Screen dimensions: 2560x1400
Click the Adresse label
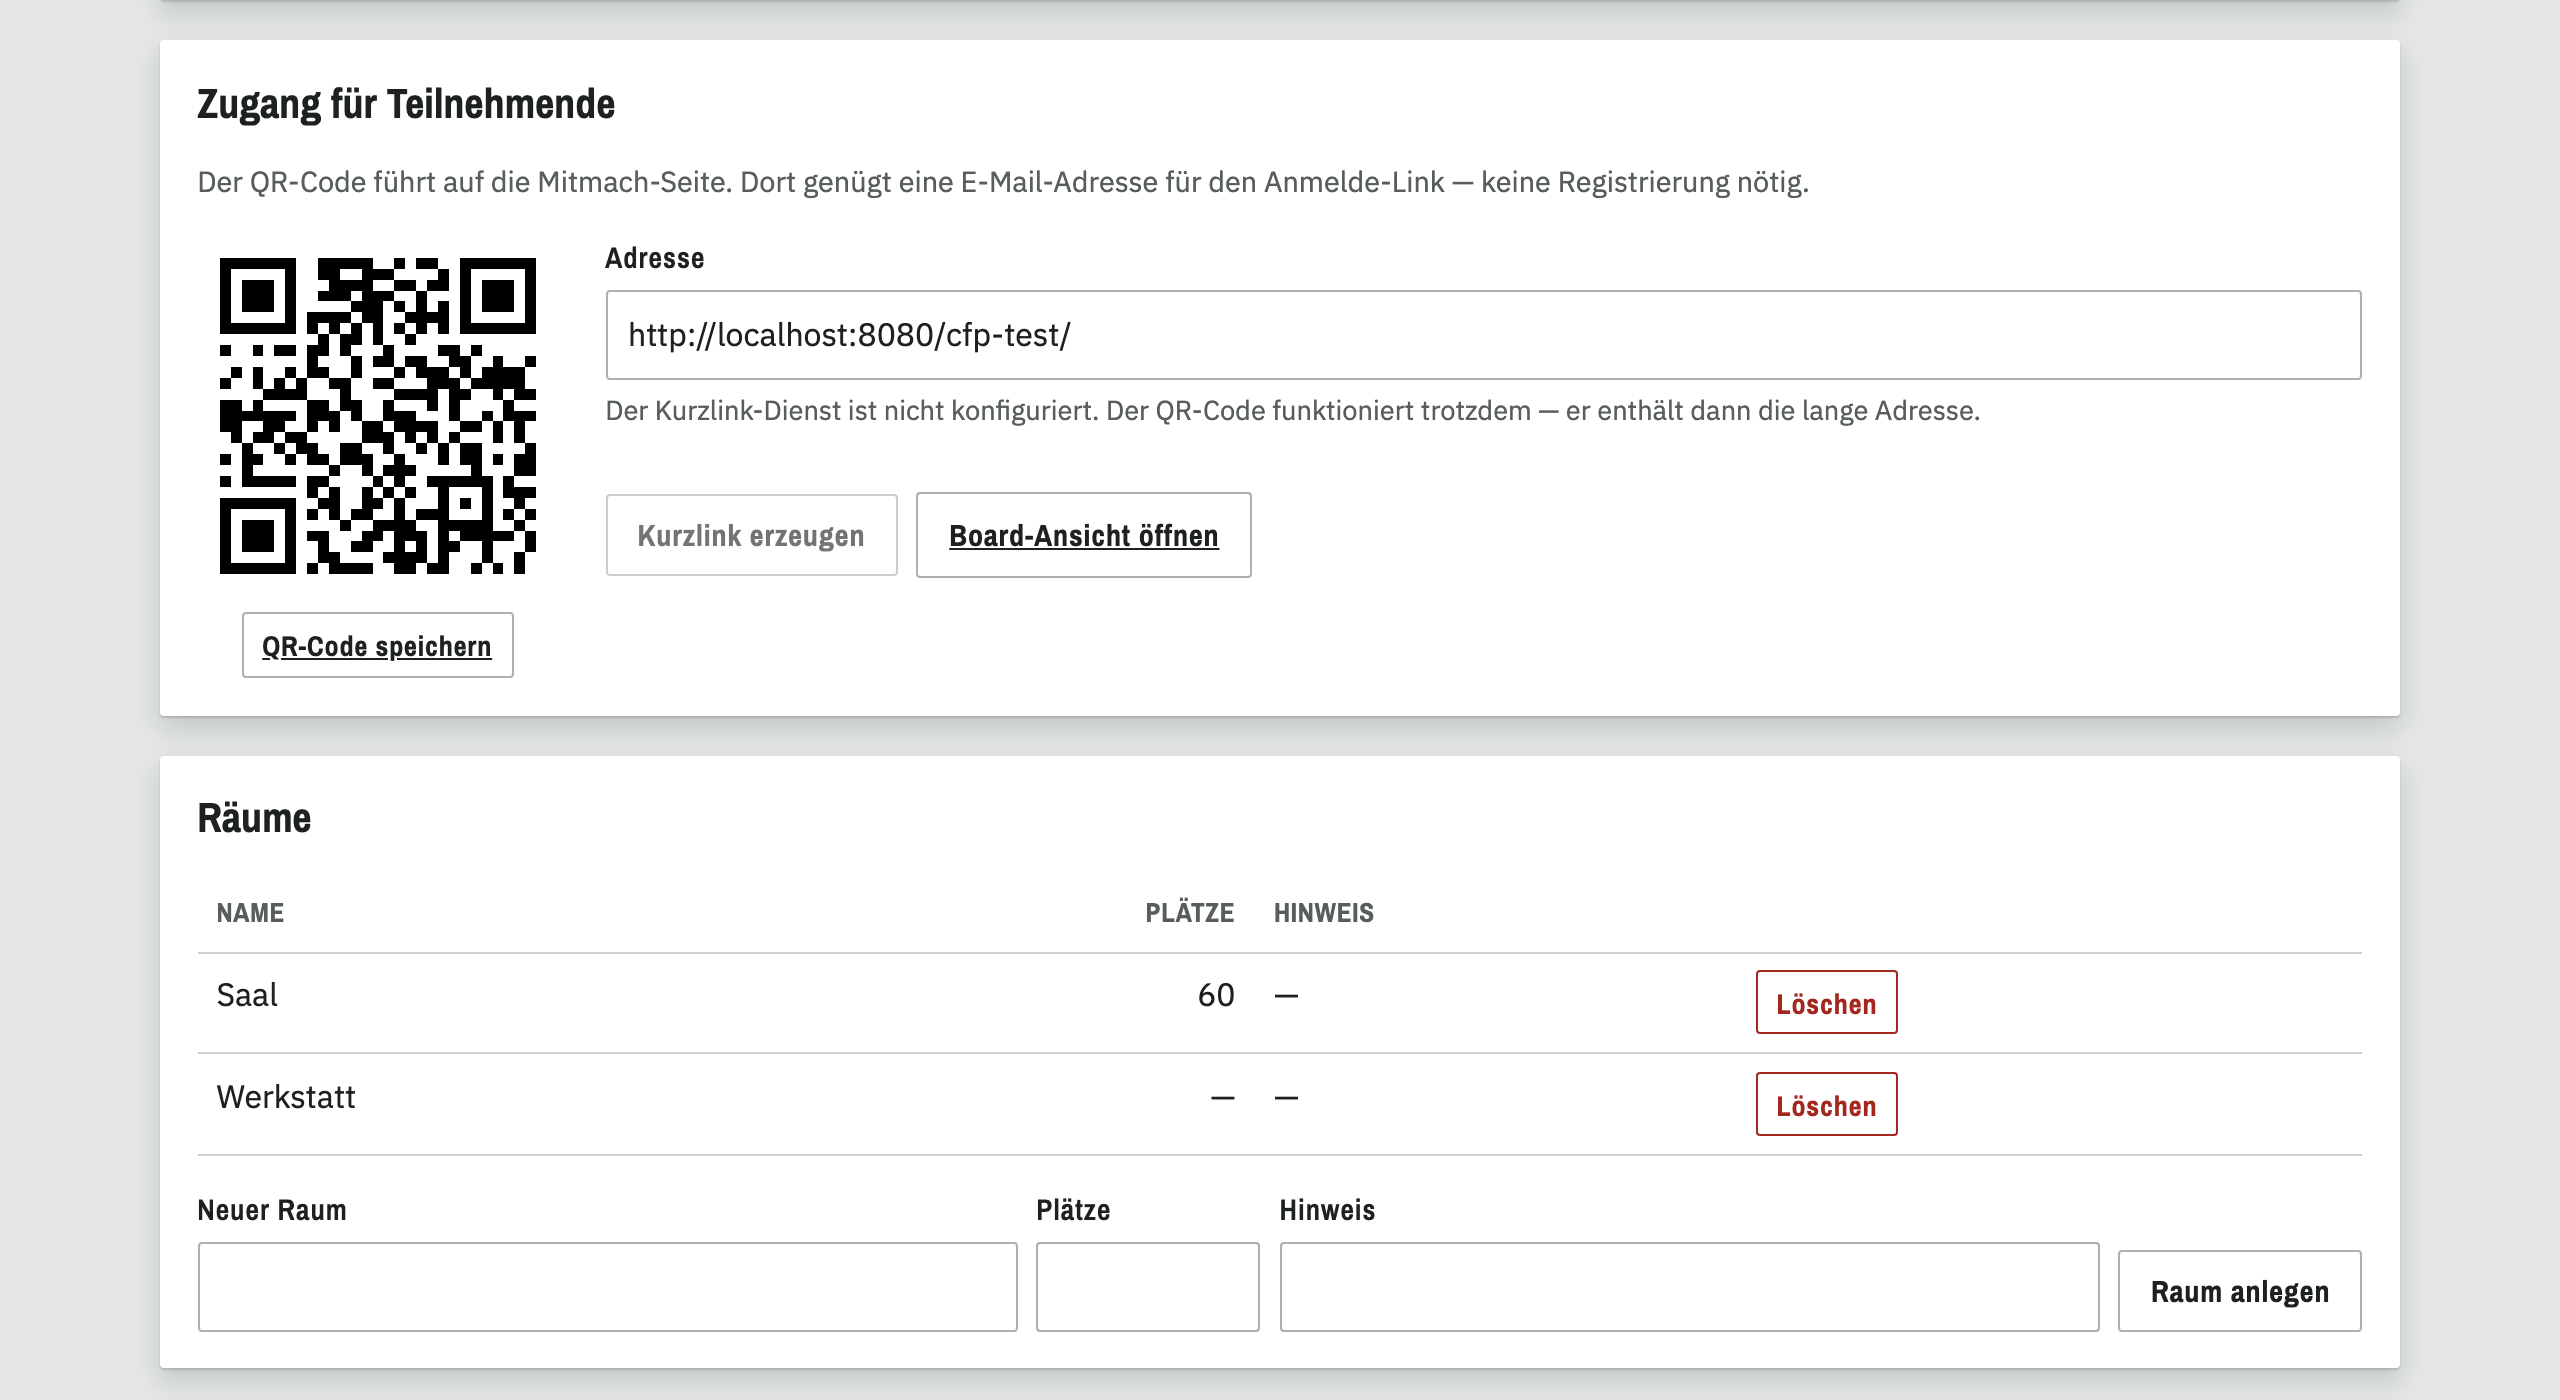pyautogui.click(x=654, y=258)
